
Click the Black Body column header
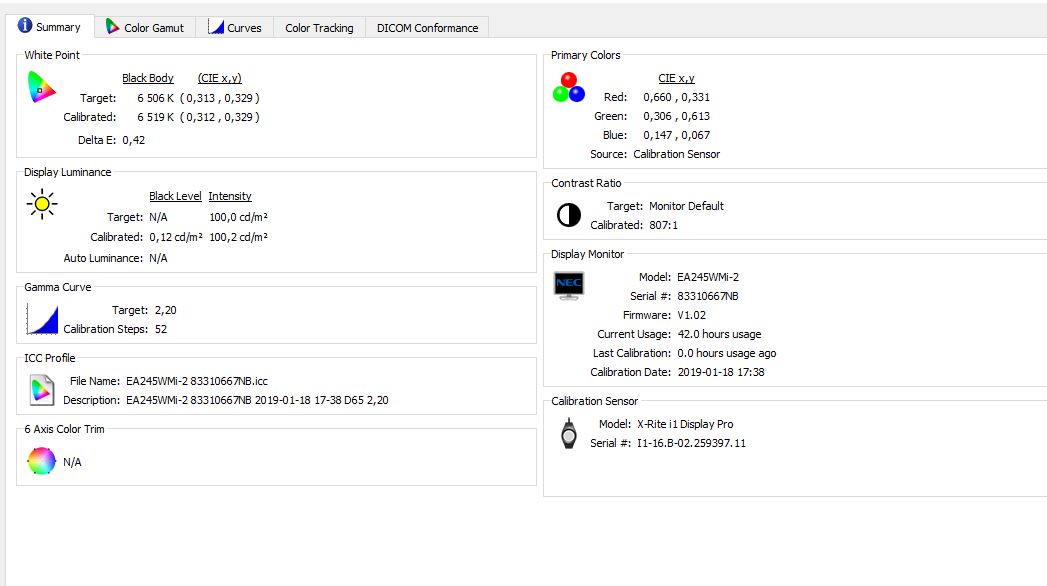pos(148,78)
